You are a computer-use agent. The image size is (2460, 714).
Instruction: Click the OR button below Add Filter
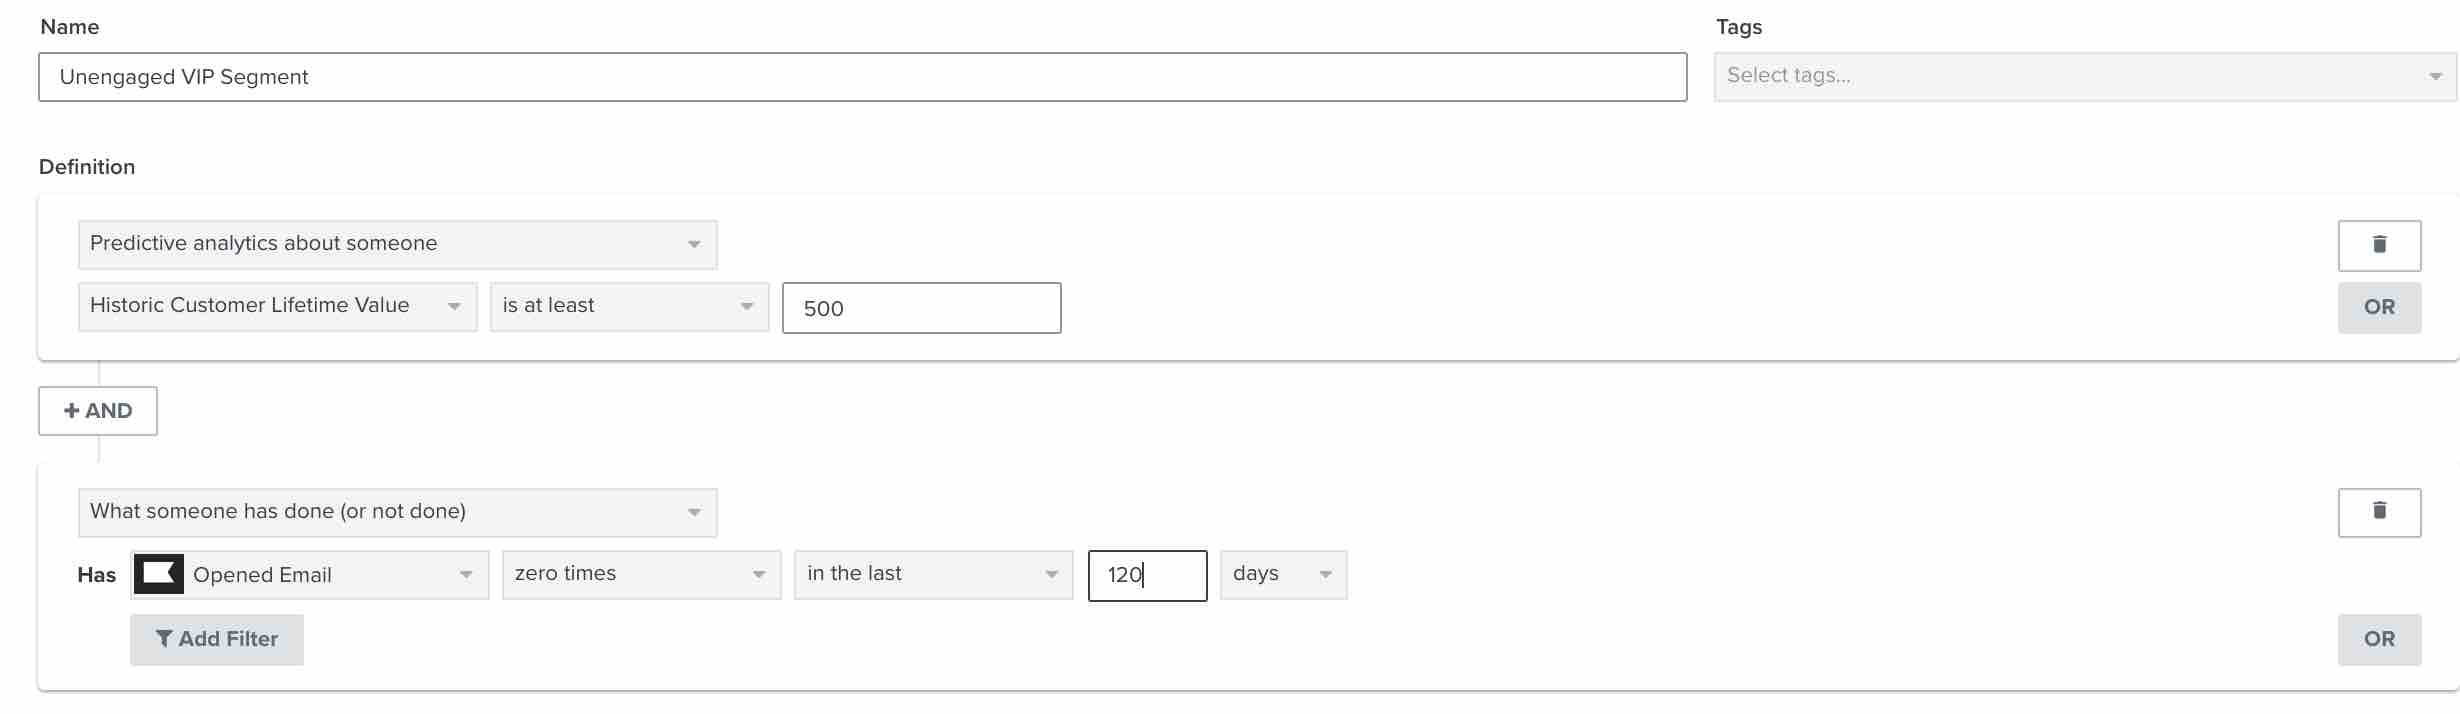pyautogui.click(x=2379, y=639)
